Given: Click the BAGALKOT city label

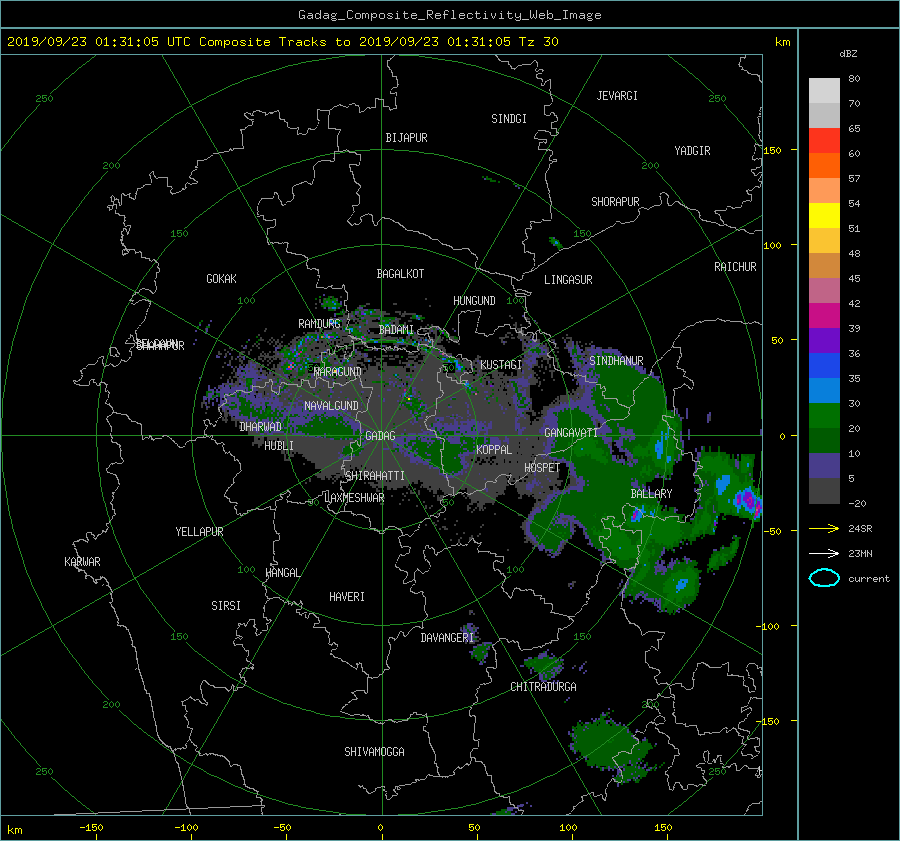Looking at the screenshot, I should tap(400, 274).
